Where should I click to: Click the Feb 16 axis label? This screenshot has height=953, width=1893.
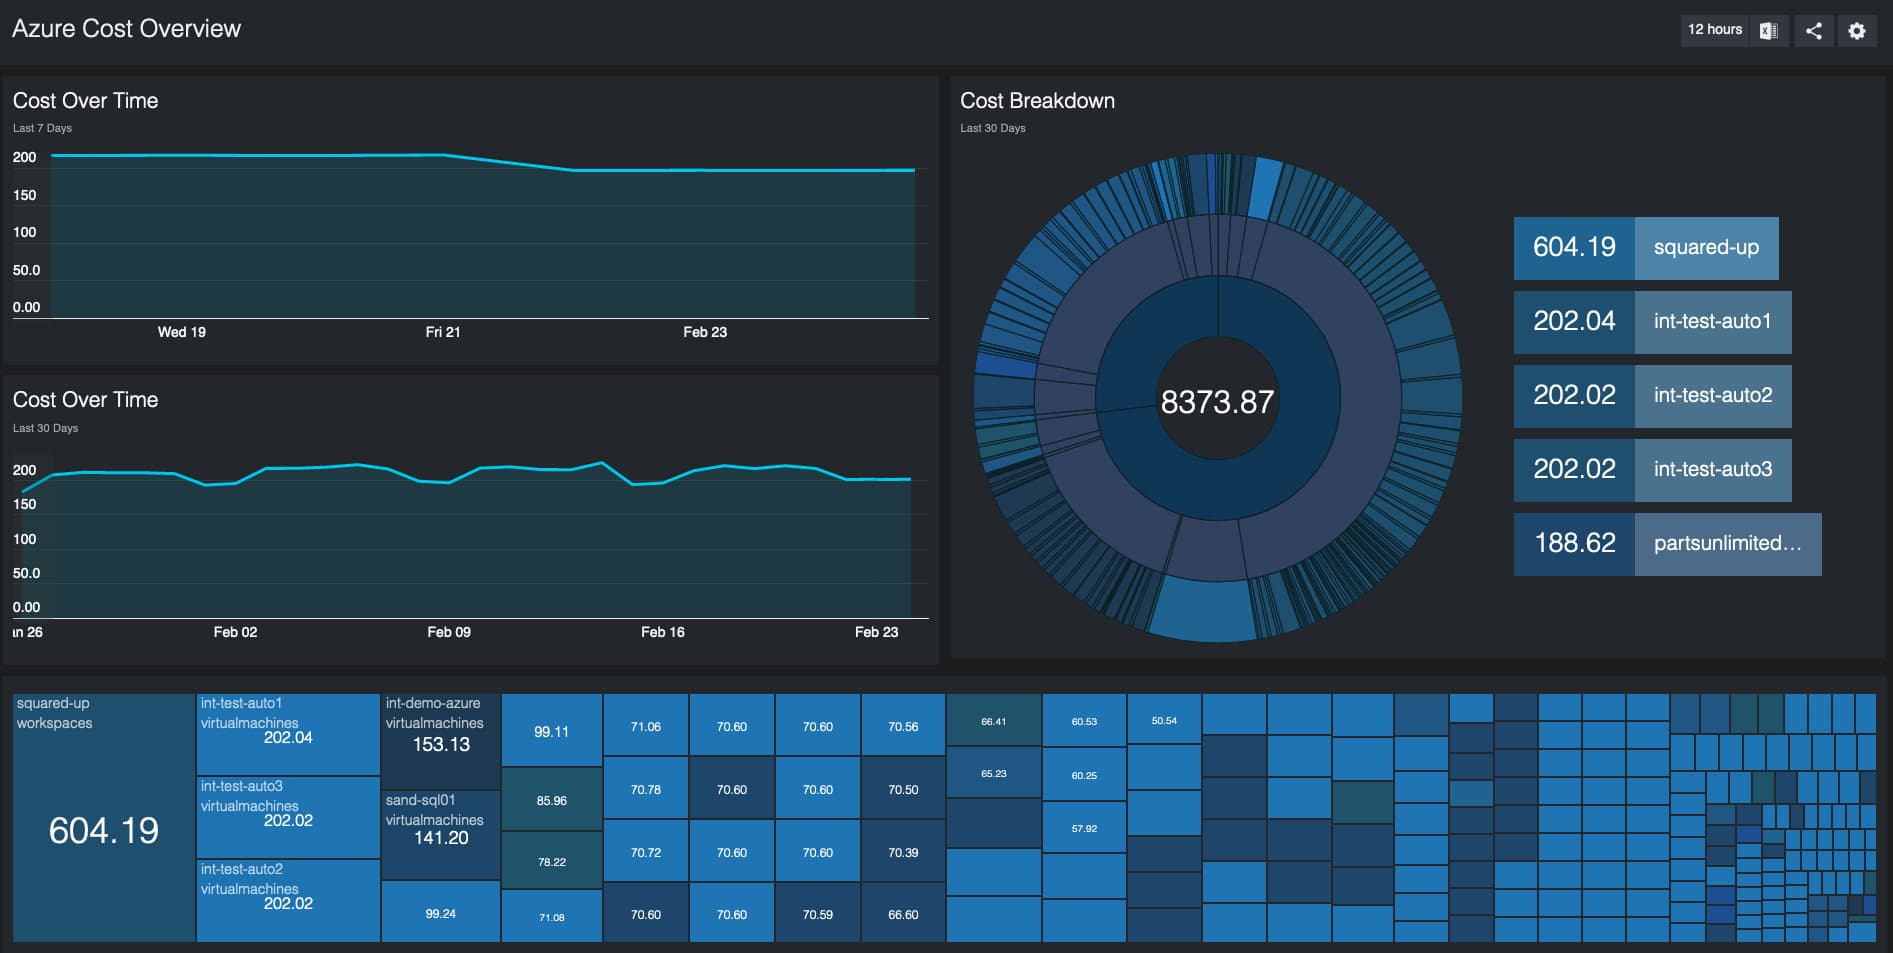click(x=663, y=632)
